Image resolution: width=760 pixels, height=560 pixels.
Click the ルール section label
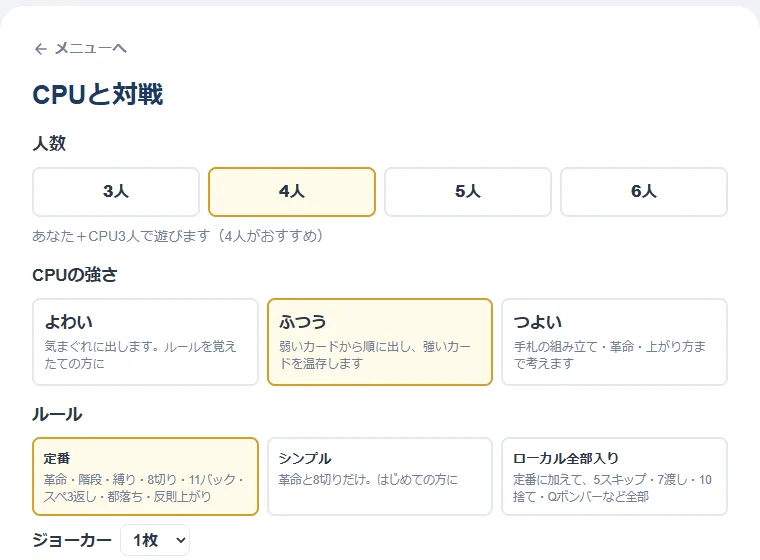(x=57, y=414)
